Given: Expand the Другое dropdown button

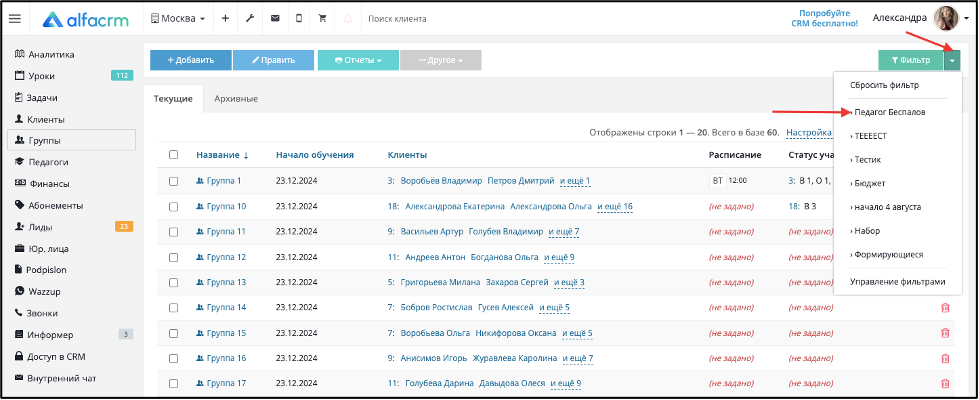Looking at the screenshot, I should click(x=441, y=61).
